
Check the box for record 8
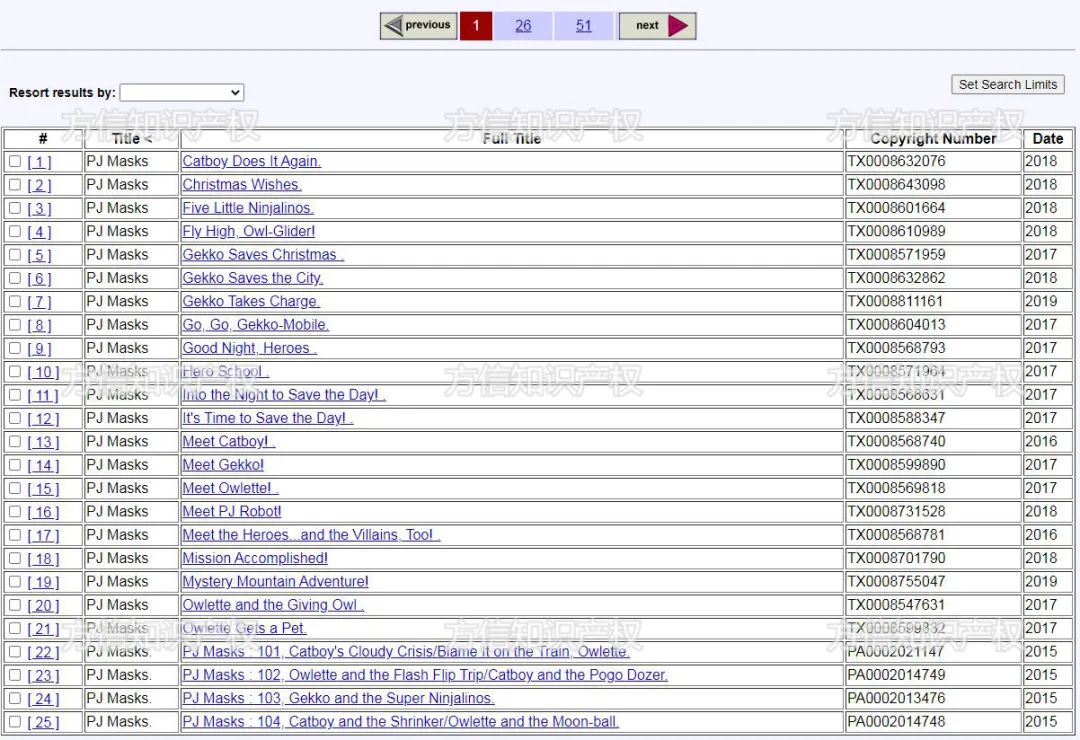point(14,325)
